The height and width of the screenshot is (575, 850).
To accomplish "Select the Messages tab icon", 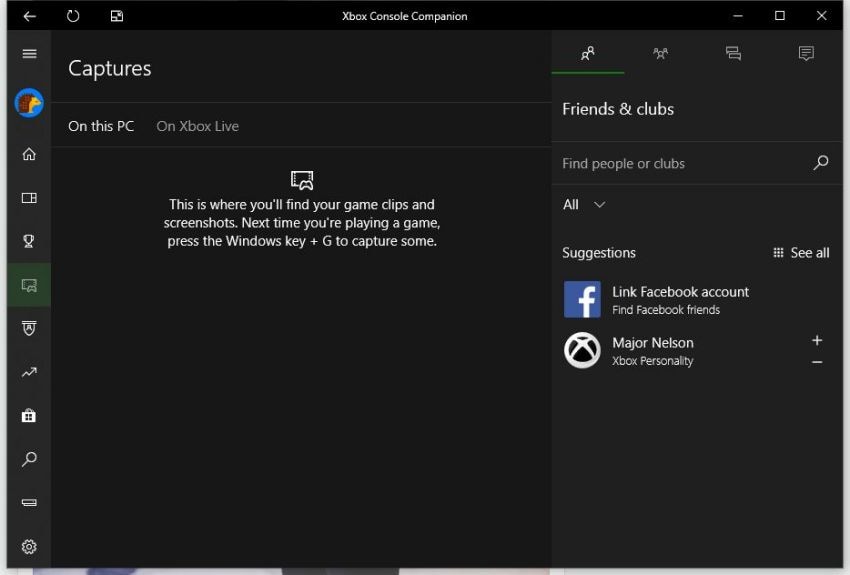I will (x=733, y=53).
